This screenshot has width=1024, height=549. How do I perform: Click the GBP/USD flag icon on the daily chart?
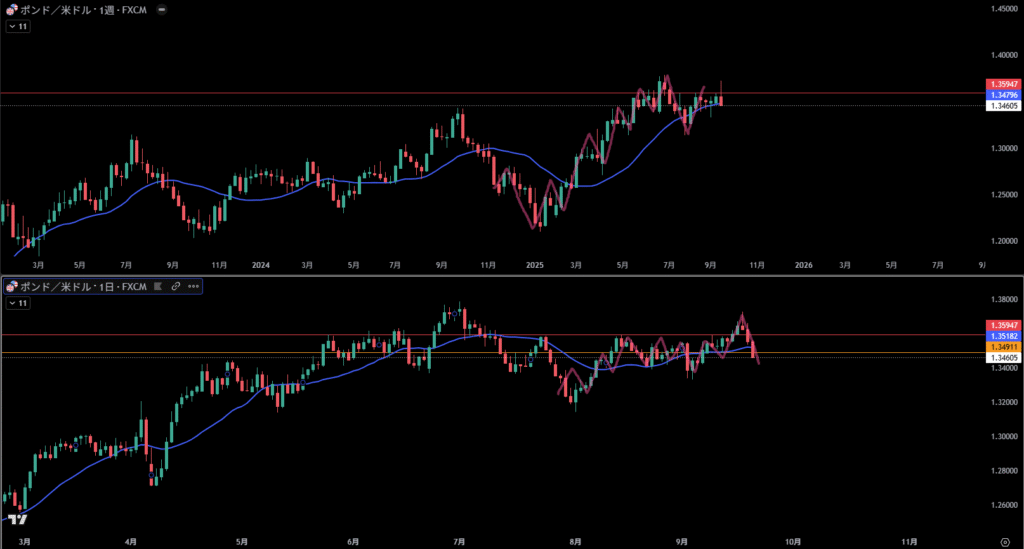pyautogui.click(x=12, y=287)
